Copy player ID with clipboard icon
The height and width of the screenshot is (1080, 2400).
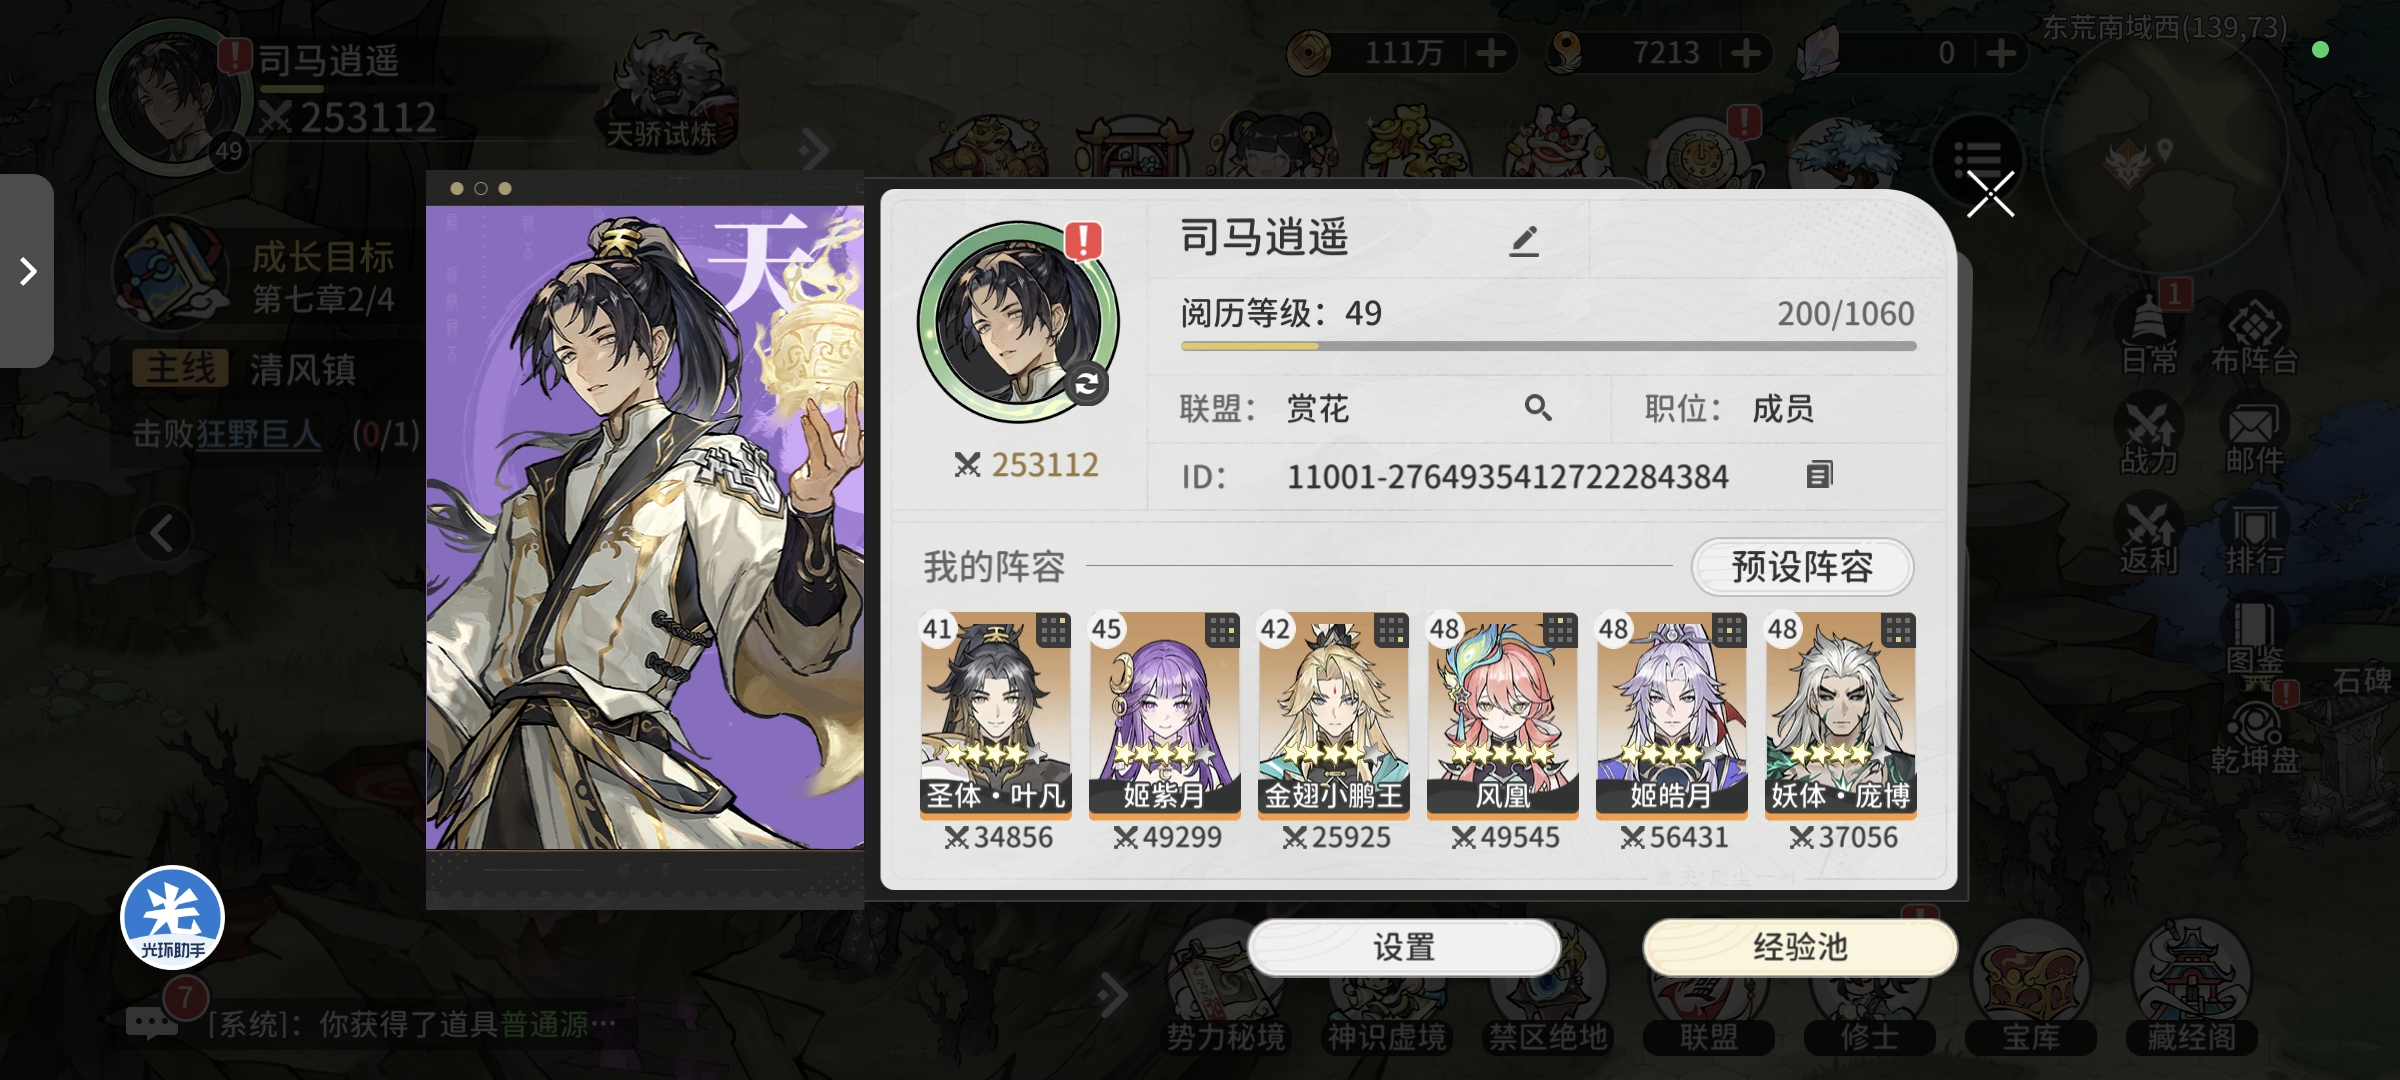pos(1819,474)
